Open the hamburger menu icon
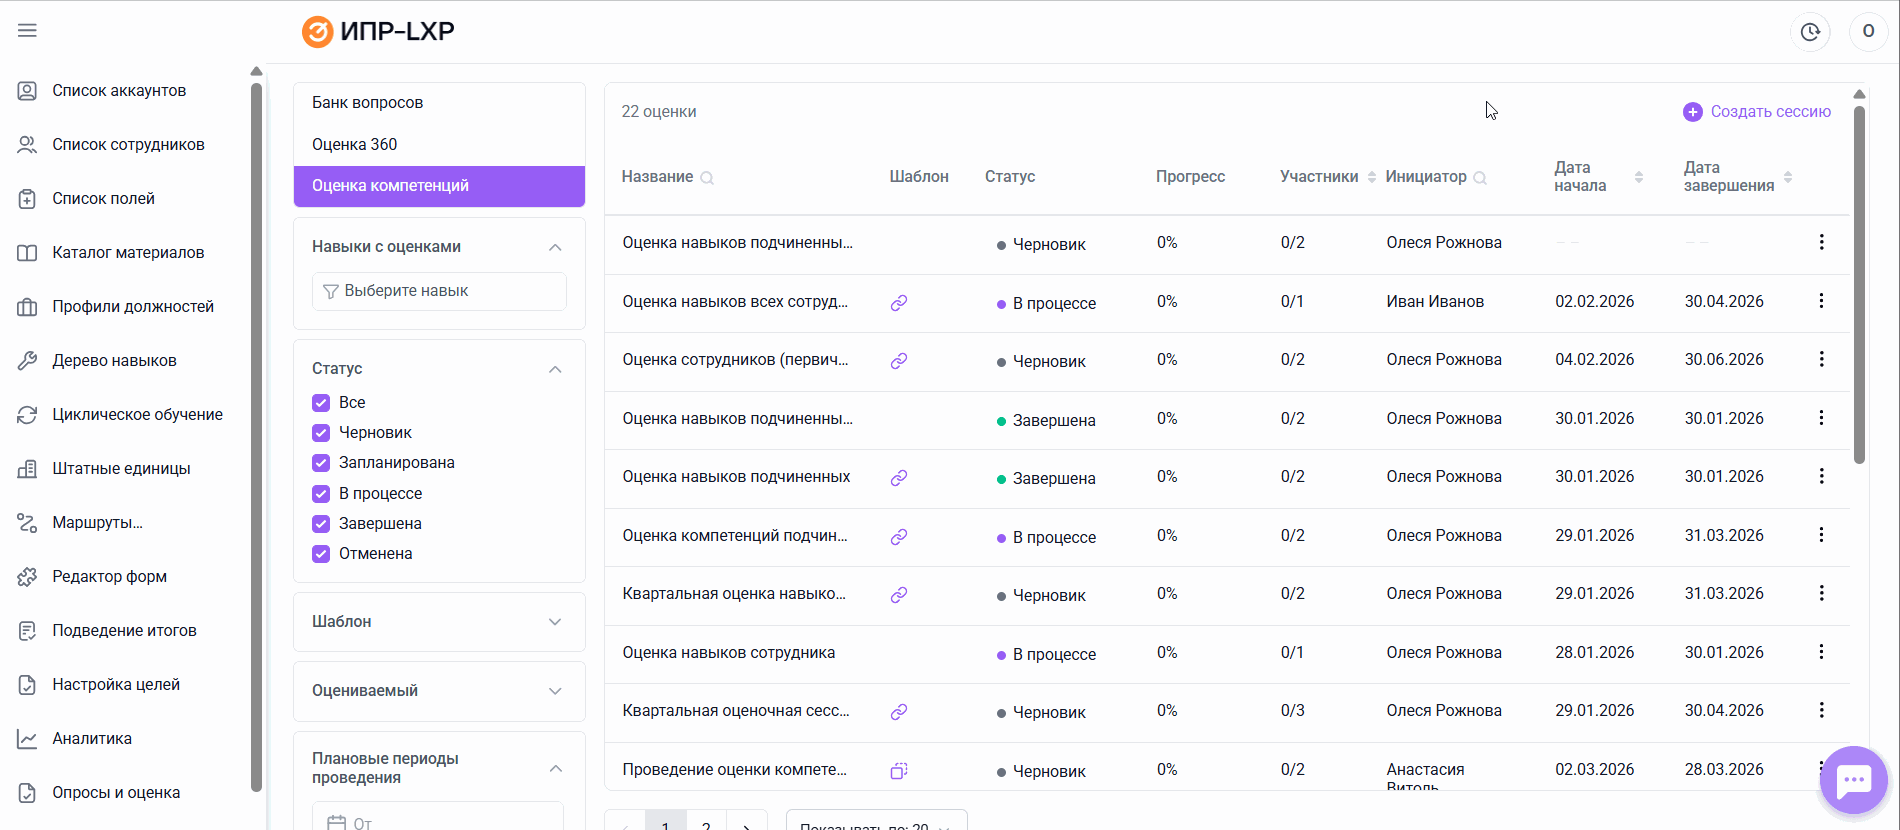Screen dimensions: 1900x830 (x=27, y=31)
